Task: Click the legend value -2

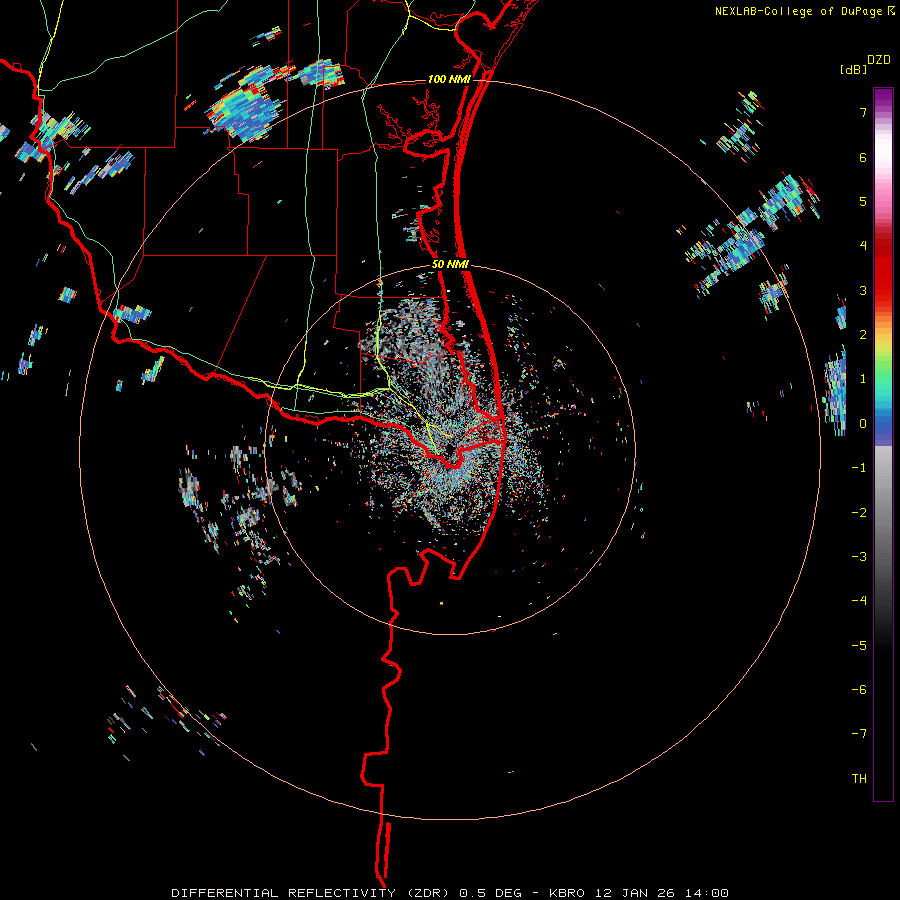Action: click(x=859, y=513)
